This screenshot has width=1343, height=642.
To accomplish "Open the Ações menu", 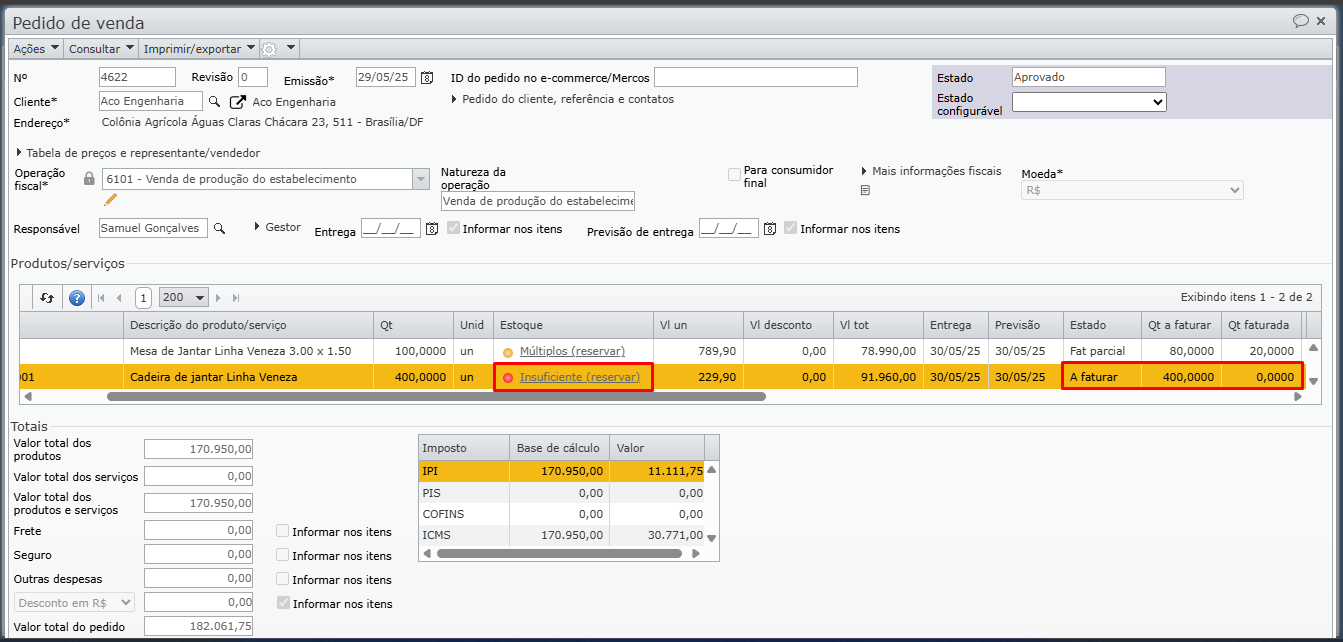I will 36,48.
